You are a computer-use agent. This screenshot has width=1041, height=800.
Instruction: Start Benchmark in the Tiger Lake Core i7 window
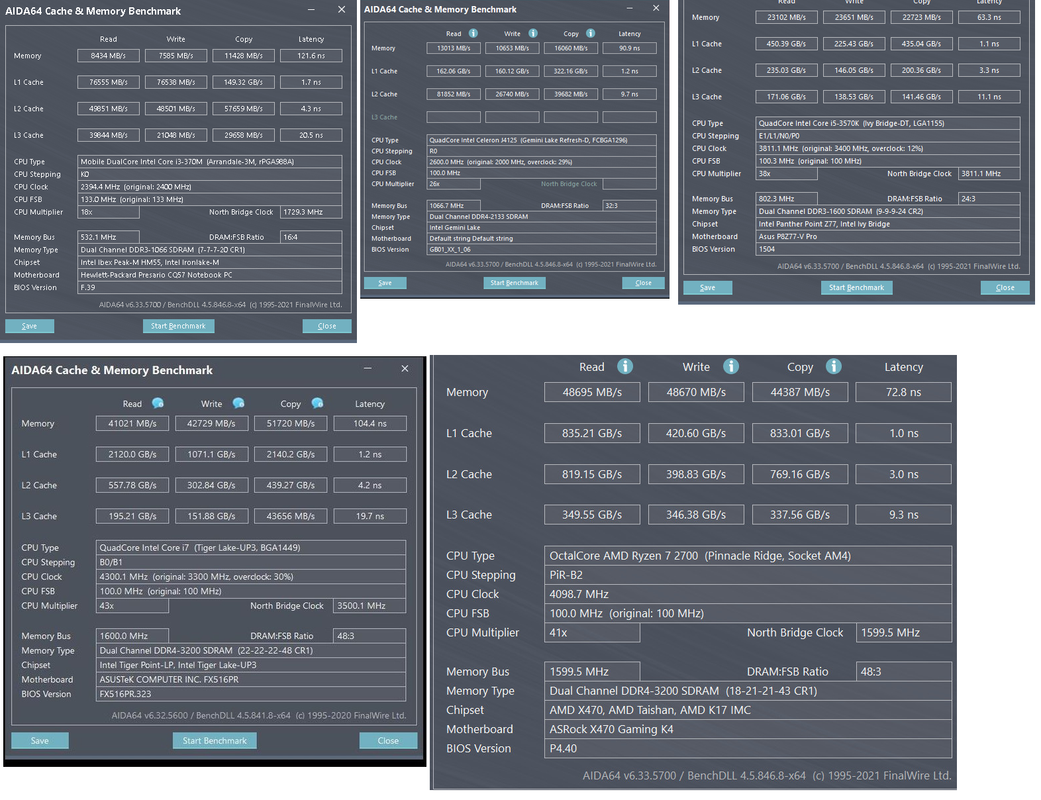pyautogui.click(x=214, y=740)
